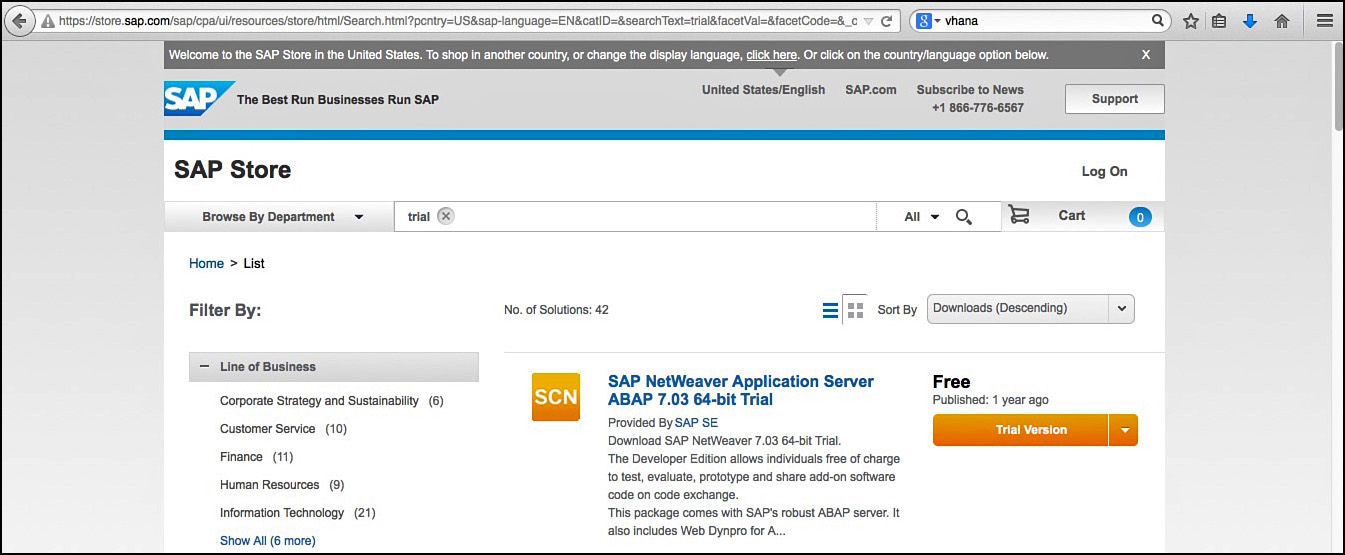Open the Trial Version button dropdown arrow
Image resolution: width=1345 pixels, height=555 pixels.
coord(1124,430)
